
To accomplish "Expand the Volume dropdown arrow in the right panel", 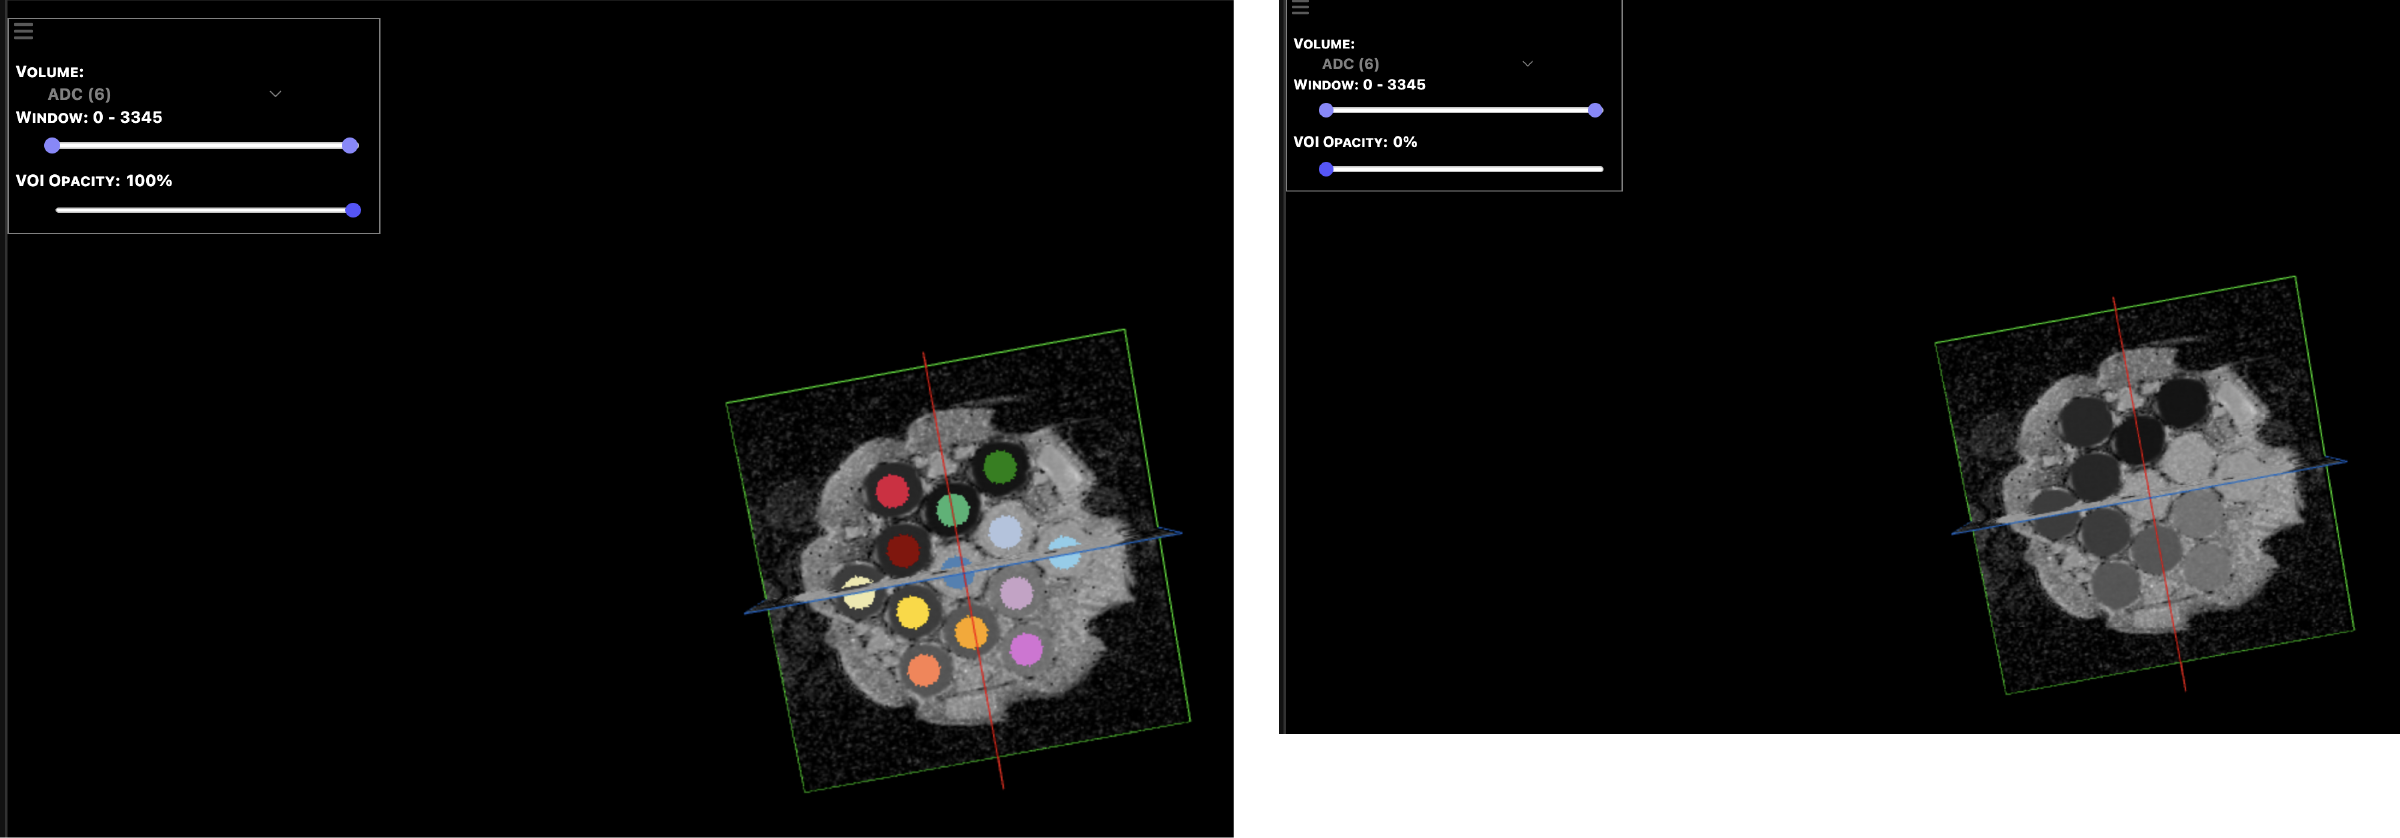I will click(x=1527, y=64).
